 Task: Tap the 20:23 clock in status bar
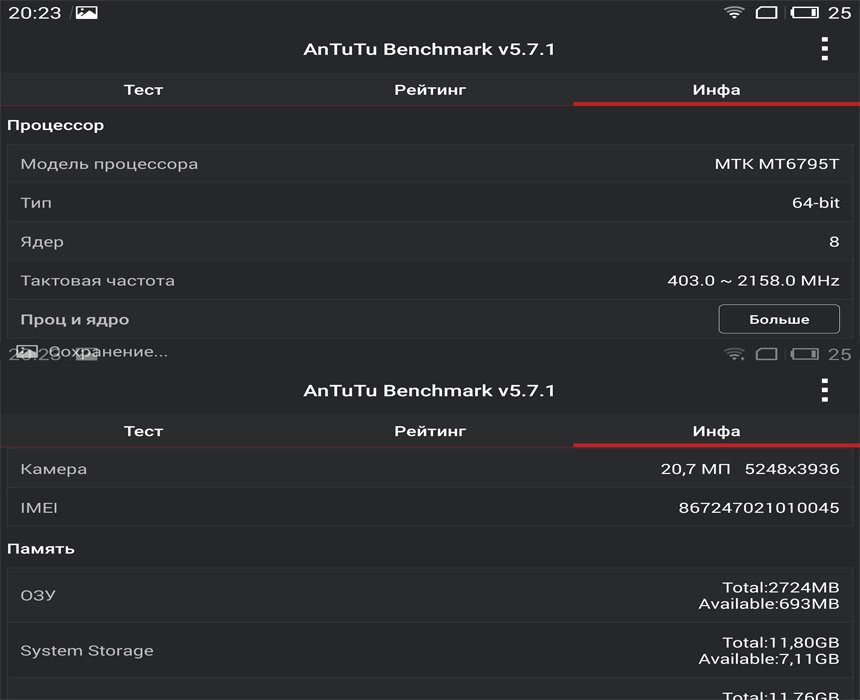point(35,13)
